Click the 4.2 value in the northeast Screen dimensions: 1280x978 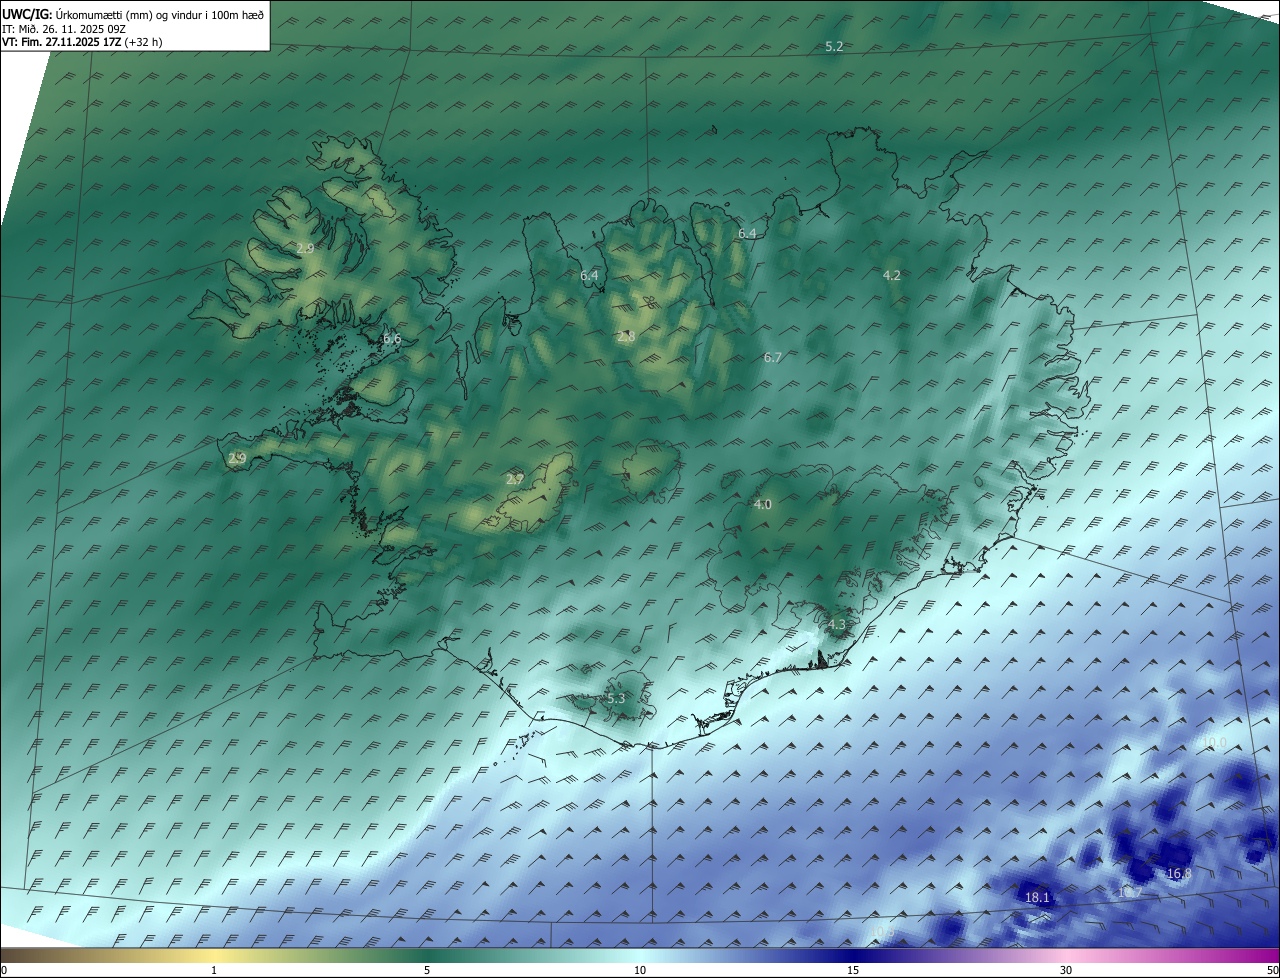[892, 275]
